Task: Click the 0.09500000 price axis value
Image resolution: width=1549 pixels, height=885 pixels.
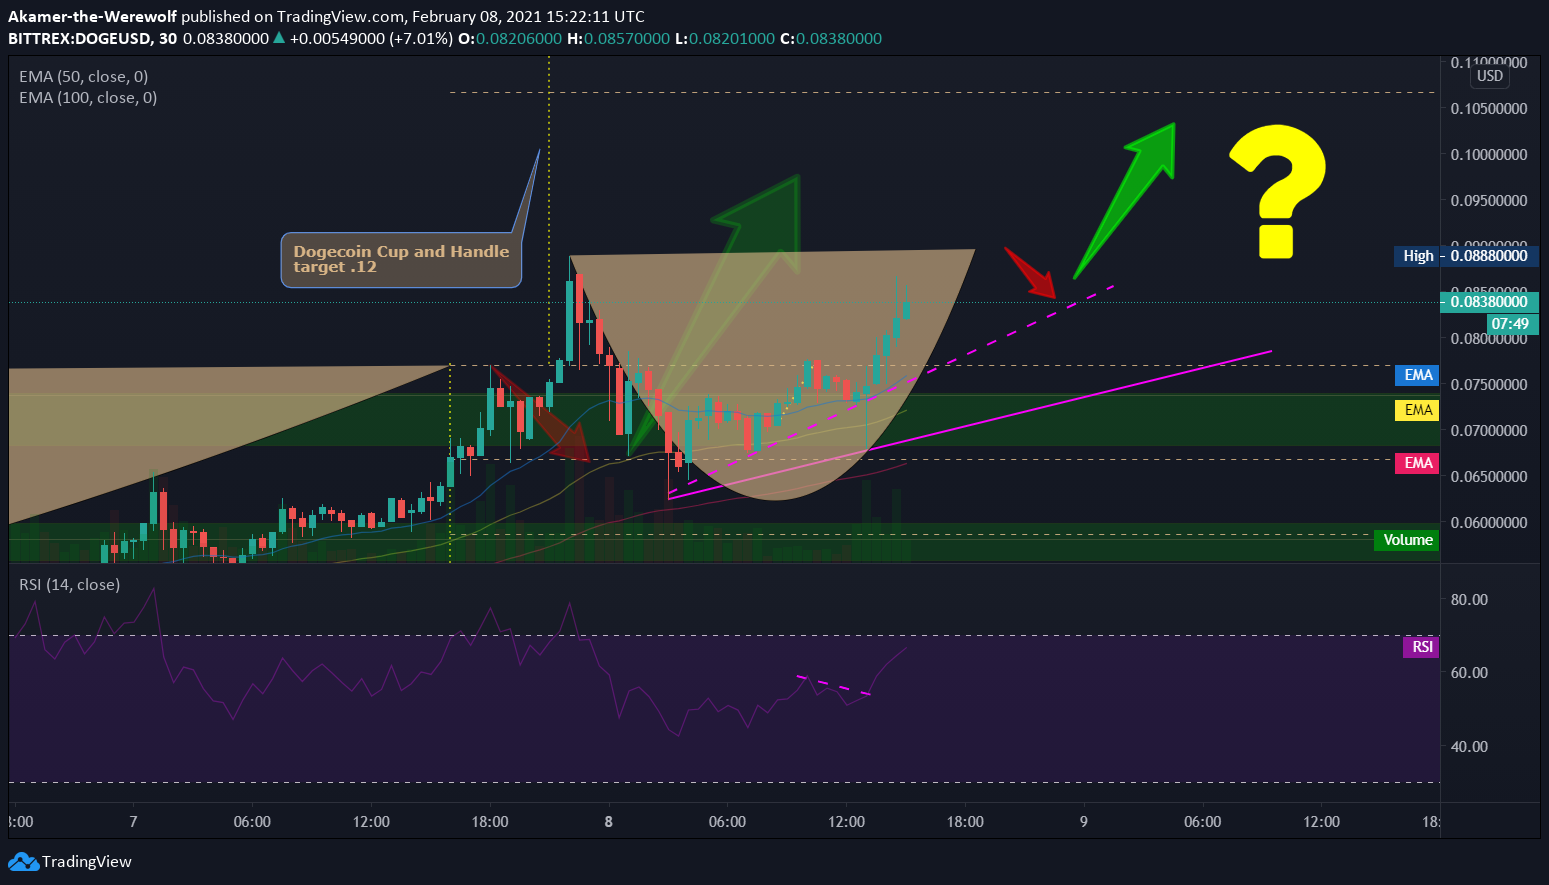Action: pyautogui.click(x=1489, y=201)
